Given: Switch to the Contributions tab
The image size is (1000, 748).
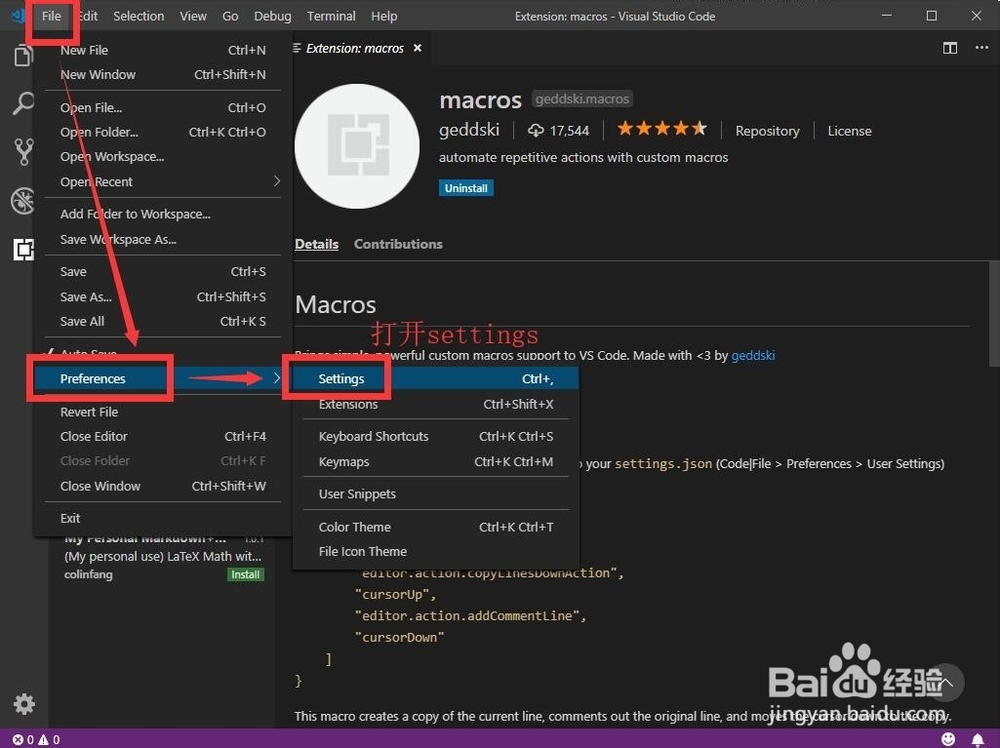Looking at the screenshot, I should [x=398, y=244].
